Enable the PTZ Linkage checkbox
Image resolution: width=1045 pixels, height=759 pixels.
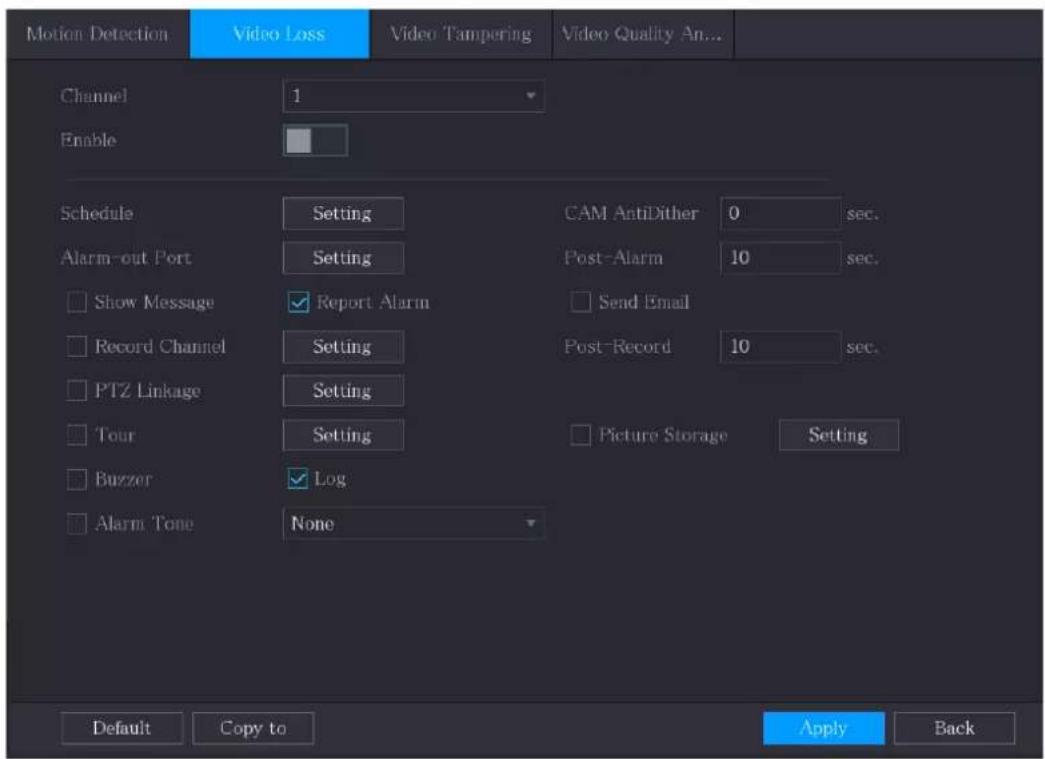click(x=77, y=390)
